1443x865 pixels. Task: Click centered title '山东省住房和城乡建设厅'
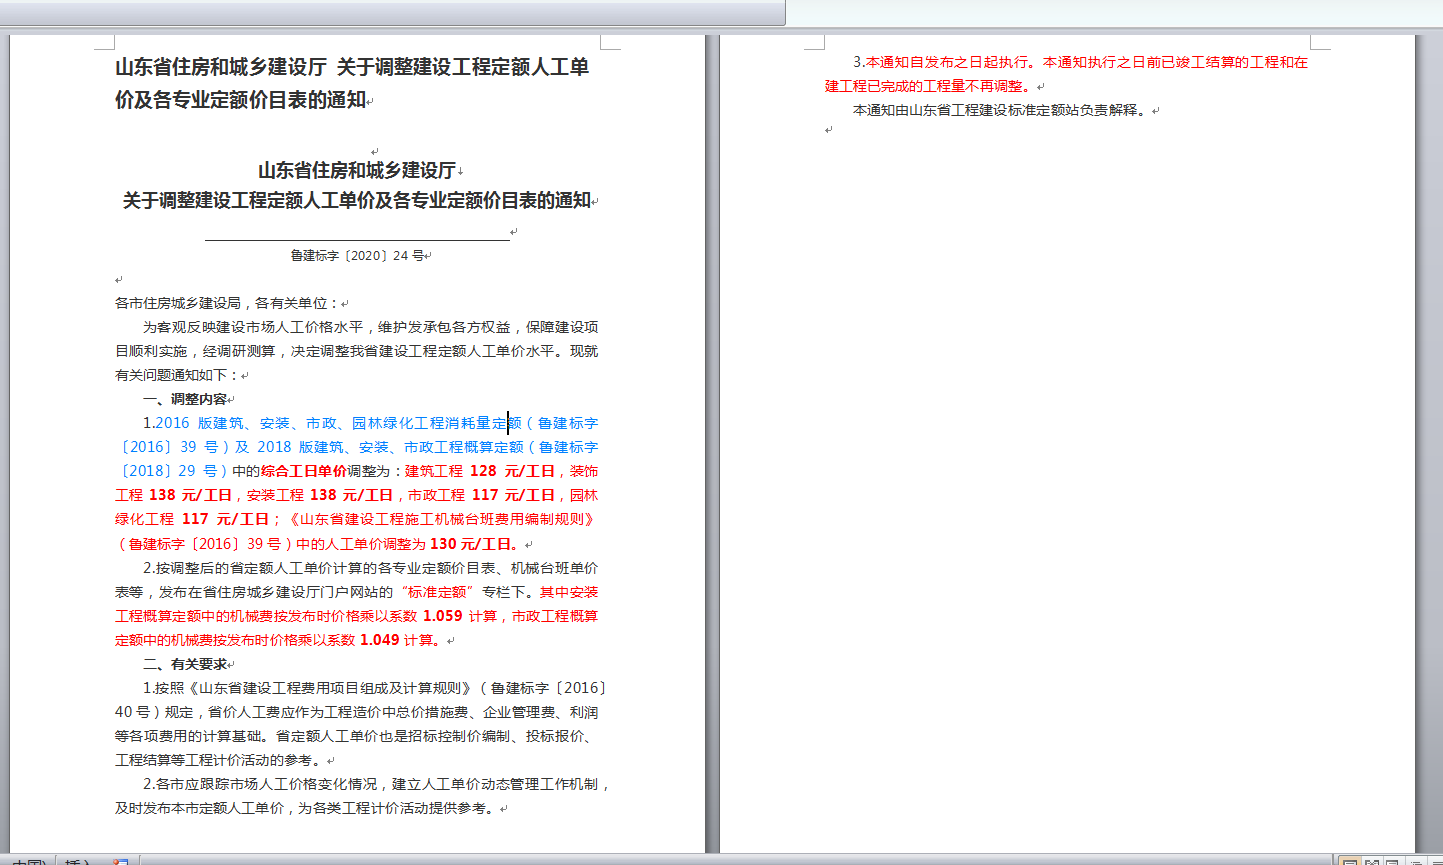coord(357,170)
